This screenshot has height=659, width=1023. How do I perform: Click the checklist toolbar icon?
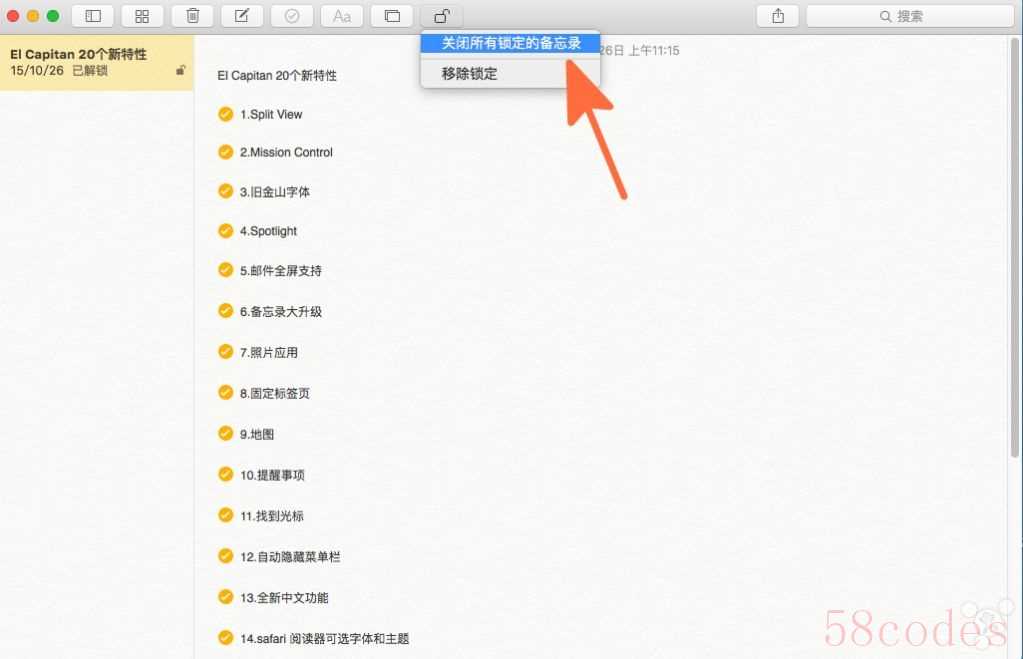click(292, 16)
